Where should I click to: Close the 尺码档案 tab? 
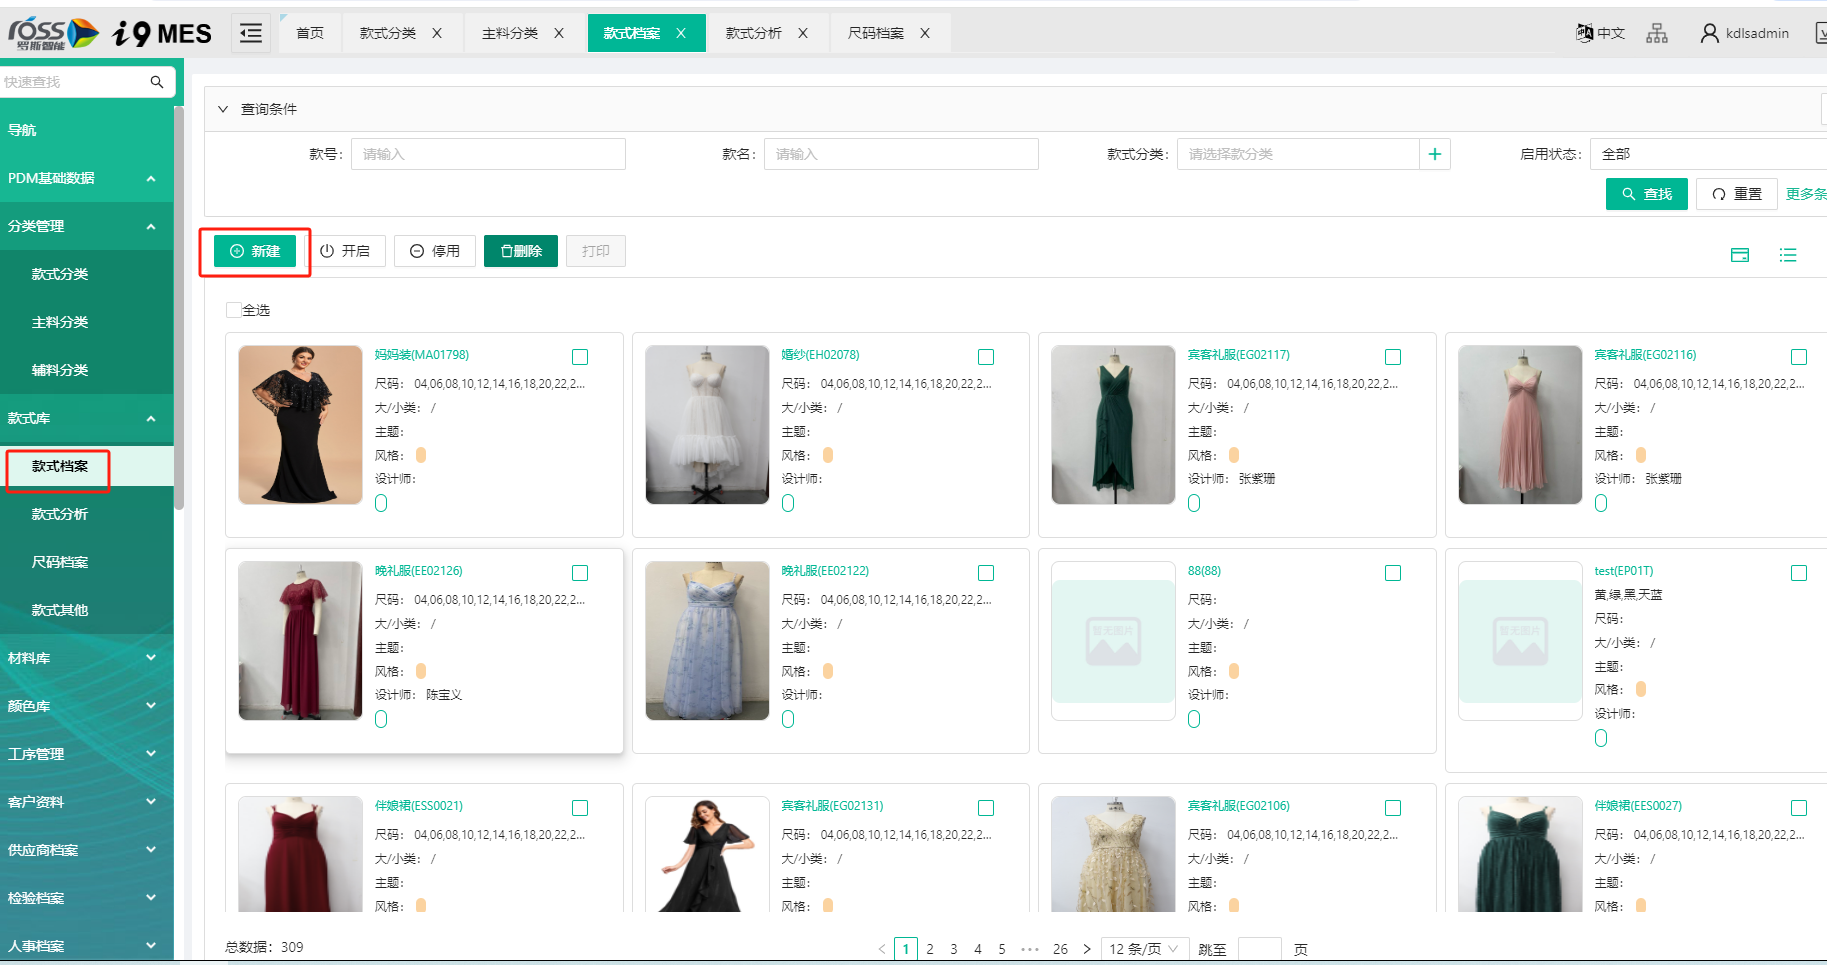point(925,33)
